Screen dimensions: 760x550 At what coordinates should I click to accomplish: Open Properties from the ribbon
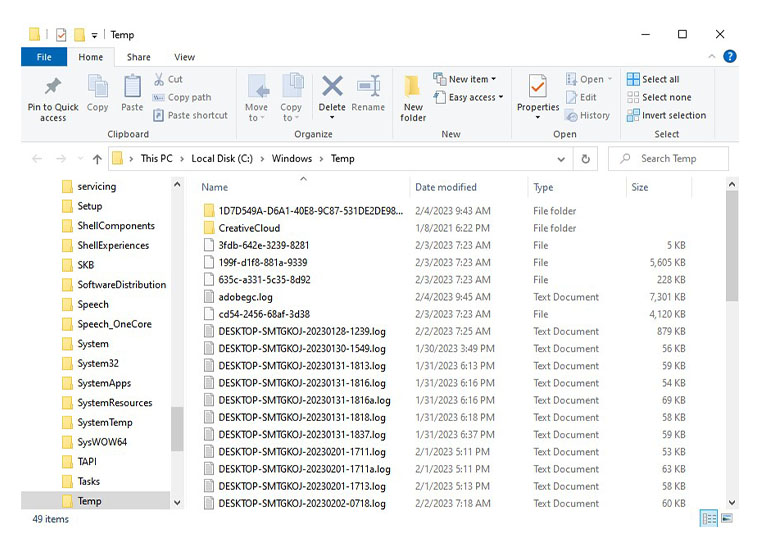click(x=538, y=88)
